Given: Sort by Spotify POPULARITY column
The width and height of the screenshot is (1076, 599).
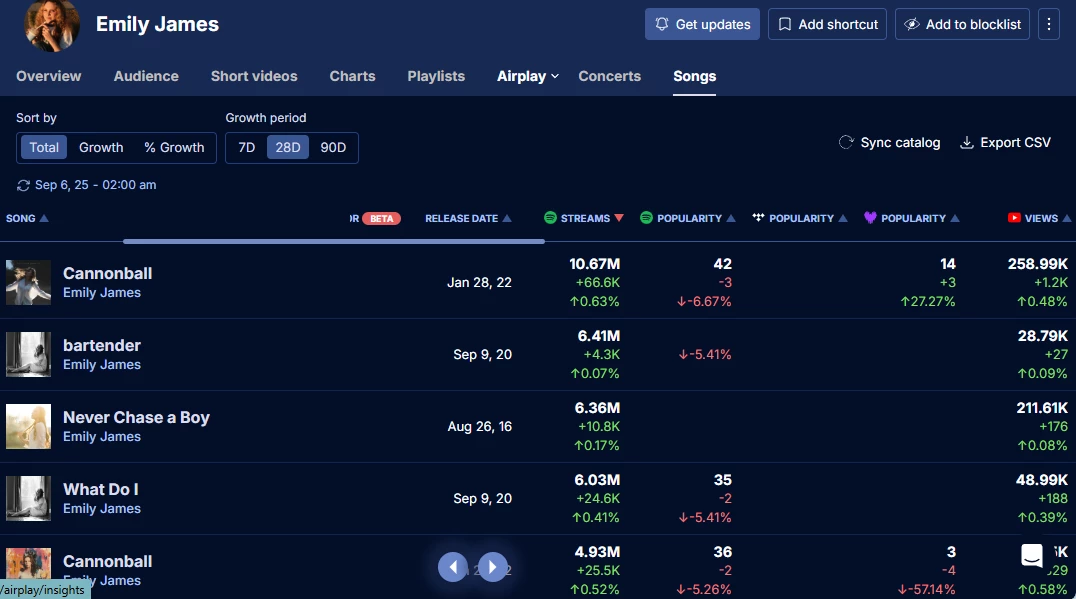Looking at the screenshot, I should pyautogui.click(x=687, y=218).
